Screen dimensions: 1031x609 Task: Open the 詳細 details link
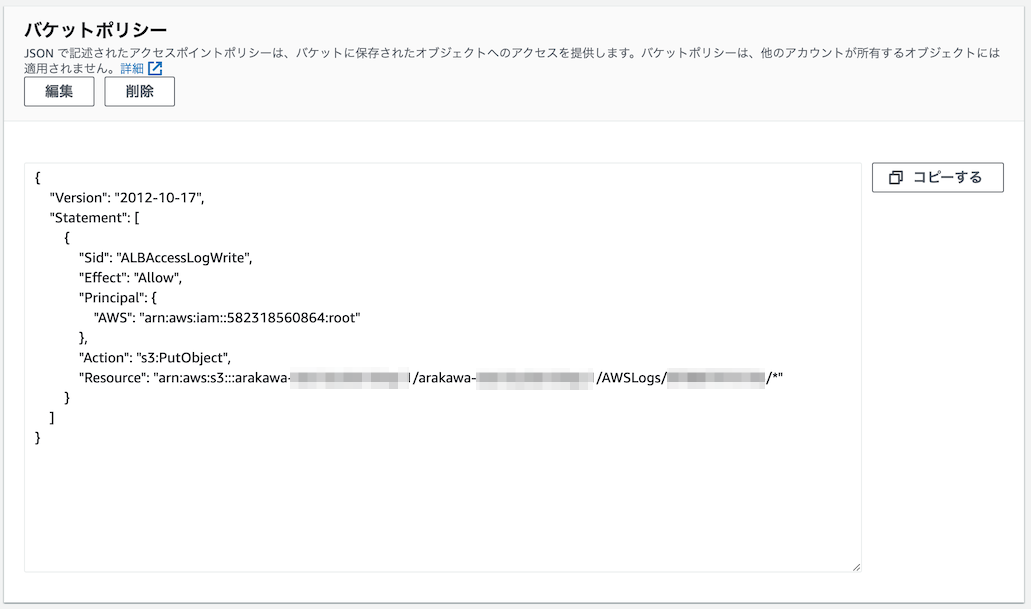point(132,69)
